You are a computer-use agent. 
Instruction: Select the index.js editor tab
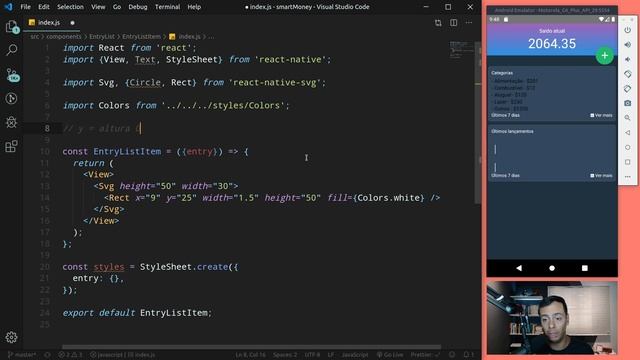(x=52, y=23)
